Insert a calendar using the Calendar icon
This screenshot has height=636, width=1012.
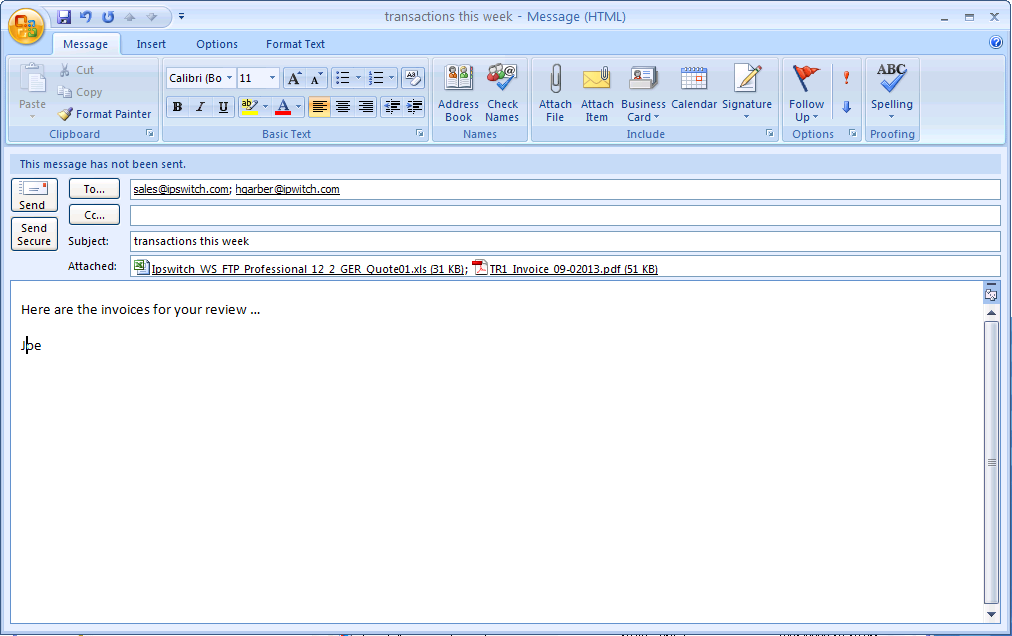click(x=694, y=90)
